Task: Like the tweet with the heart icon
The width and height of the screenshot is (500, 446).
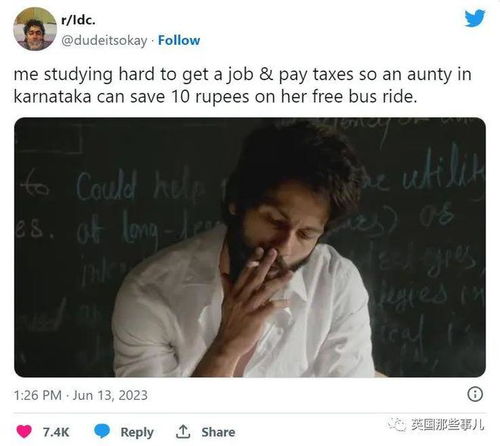Action: tap(24, 432)
